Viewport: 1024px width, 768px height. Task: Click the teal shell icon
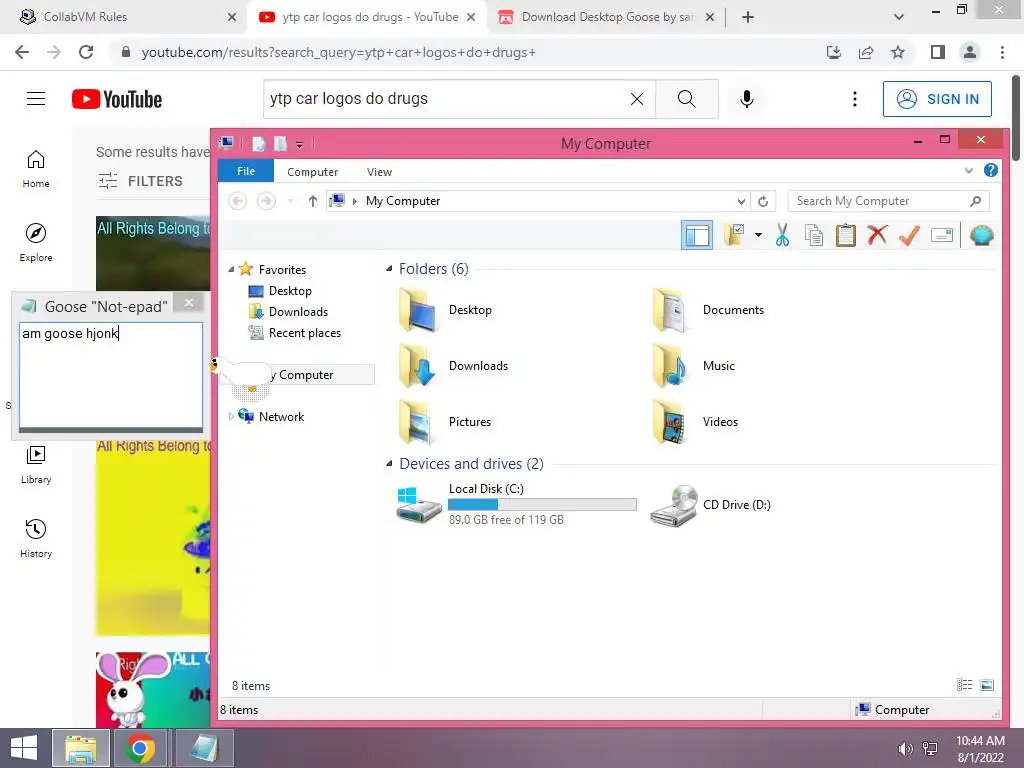(982, 235)
